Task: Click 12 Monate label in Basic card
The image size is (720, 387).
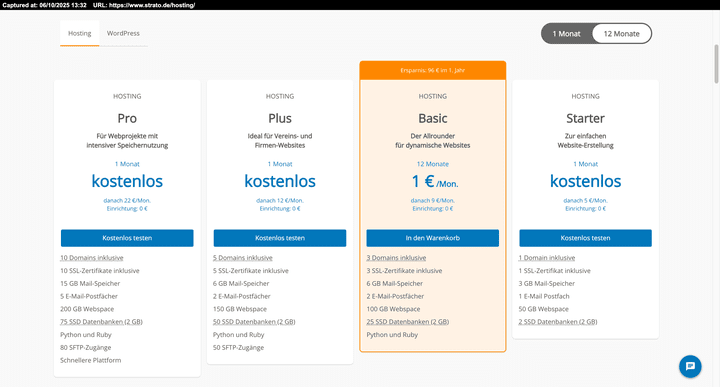Action: click(x=433, y=164)
